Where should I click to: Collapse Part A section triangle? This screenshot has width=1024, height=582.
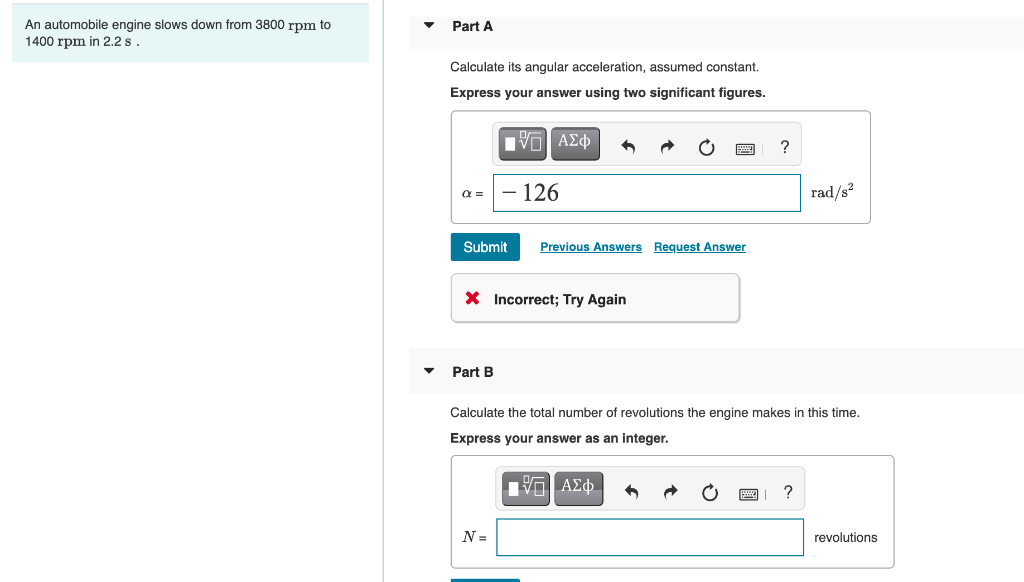(429, 25)
